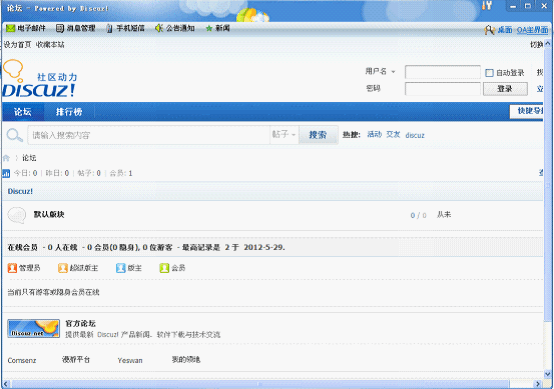554x389 pixels.
Task: Open the email (电子邮件) toolbar item
Action: click(26, 28)
